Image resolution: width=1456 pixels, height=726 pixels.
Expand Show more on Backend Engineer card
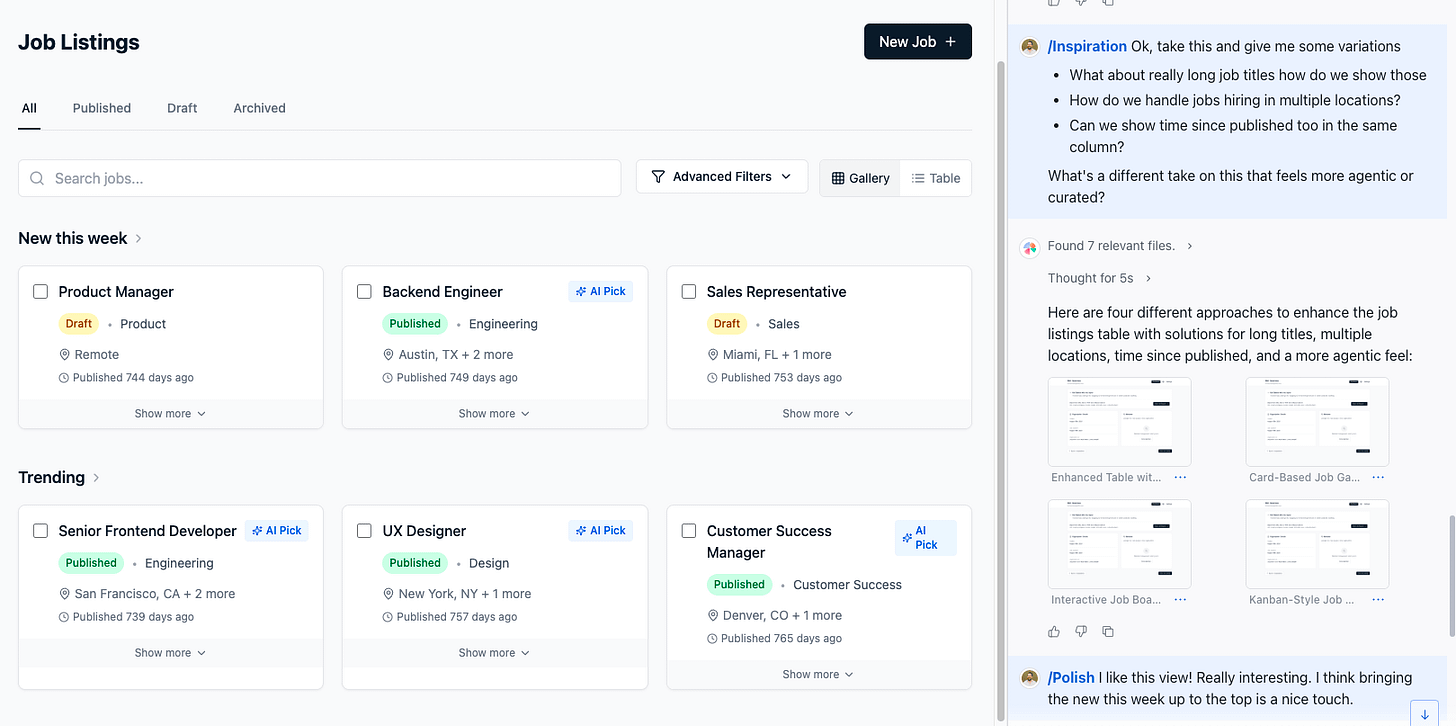pyautogui.click(x=494, y=413)
